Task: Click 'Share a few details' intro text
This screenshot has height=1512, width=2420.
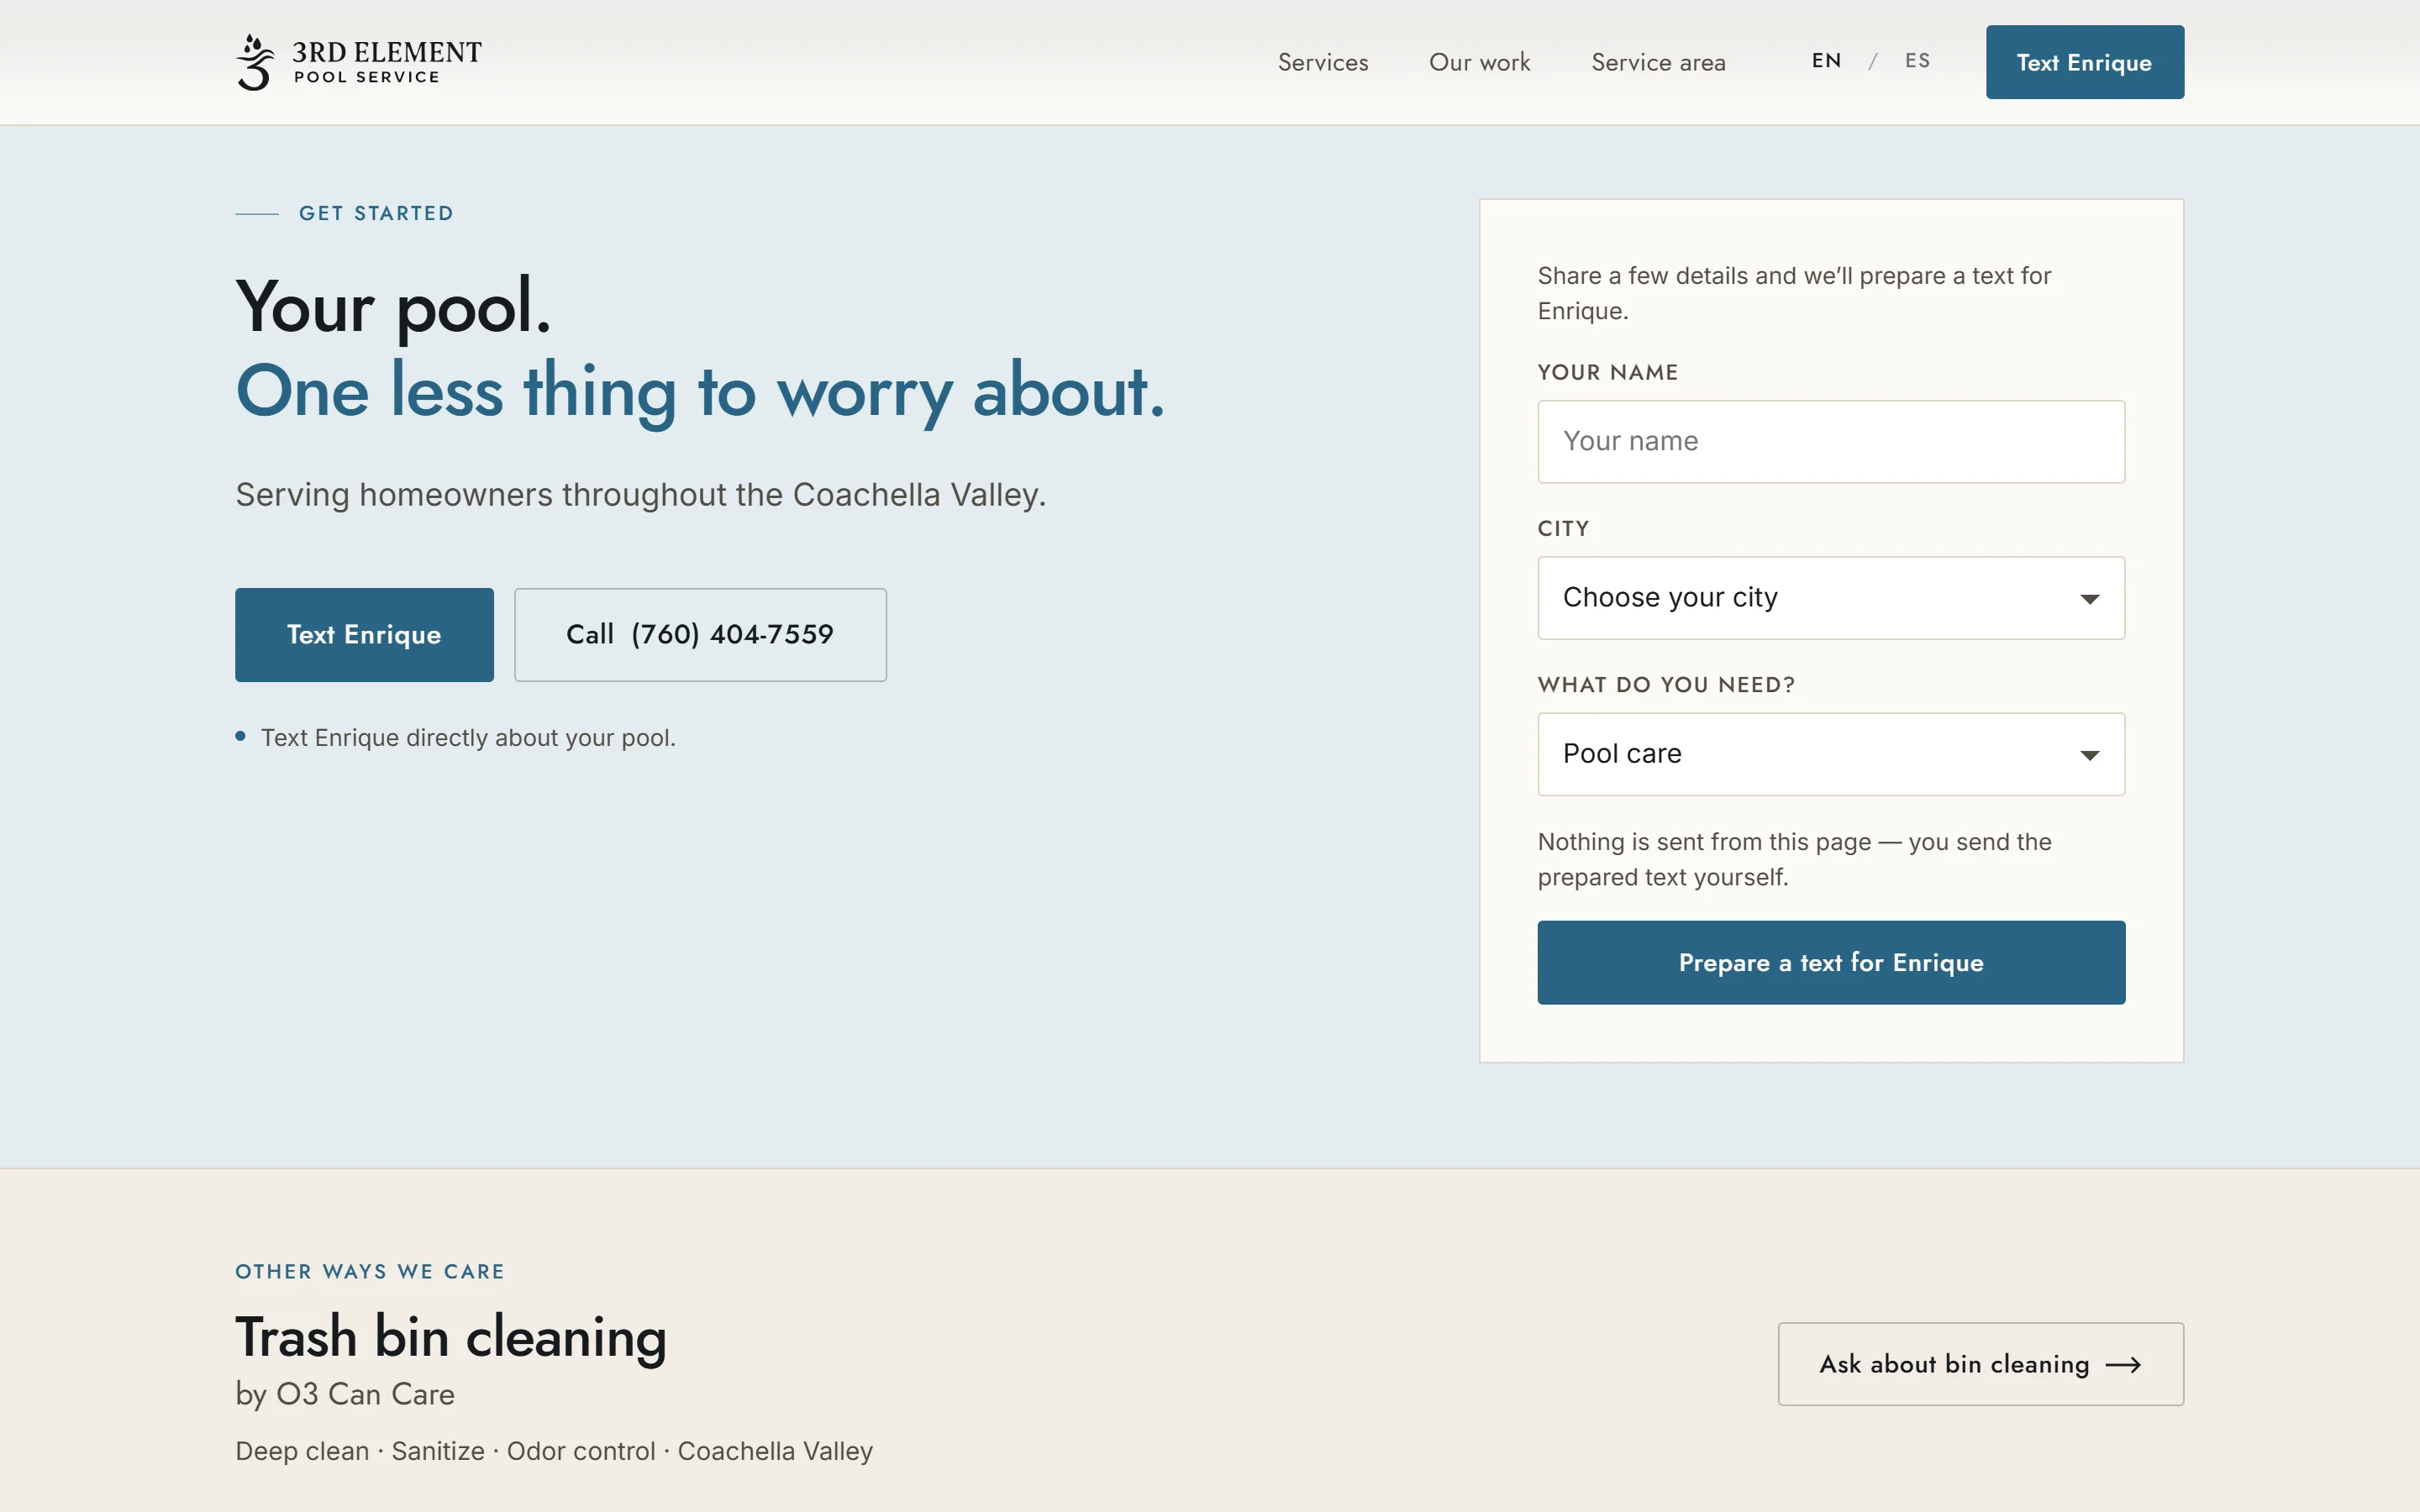Action: pos(1794,293)
